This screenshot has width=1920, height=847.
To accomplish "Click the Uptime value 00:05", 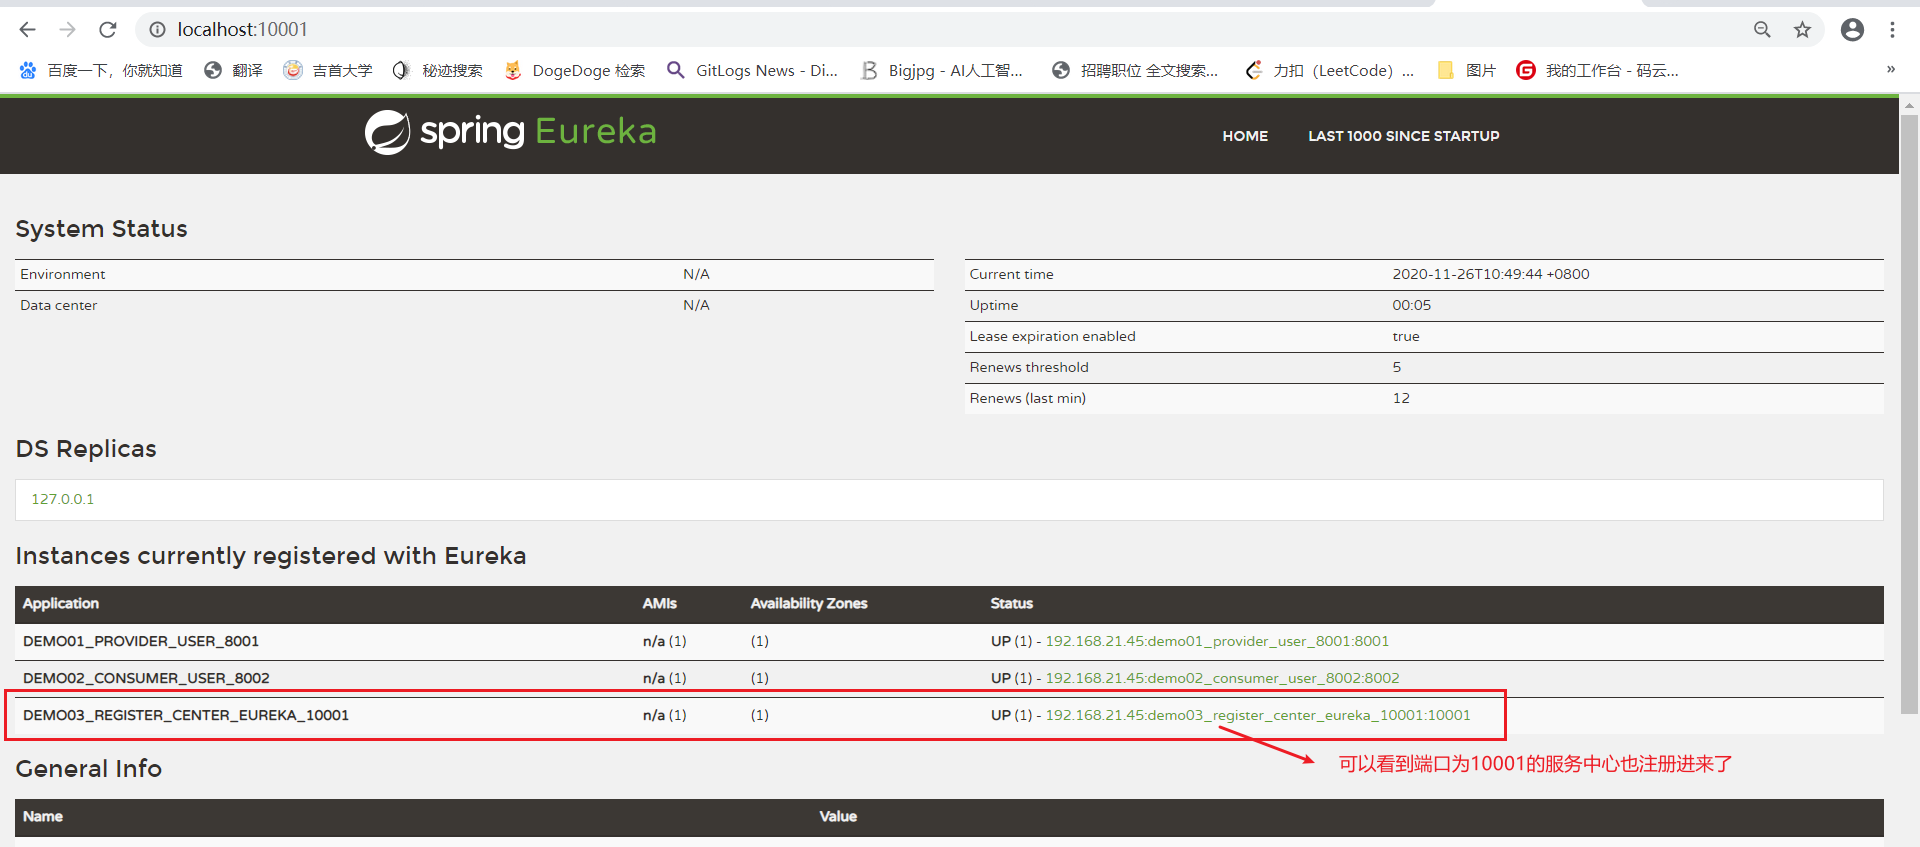I will point(1411,305).
